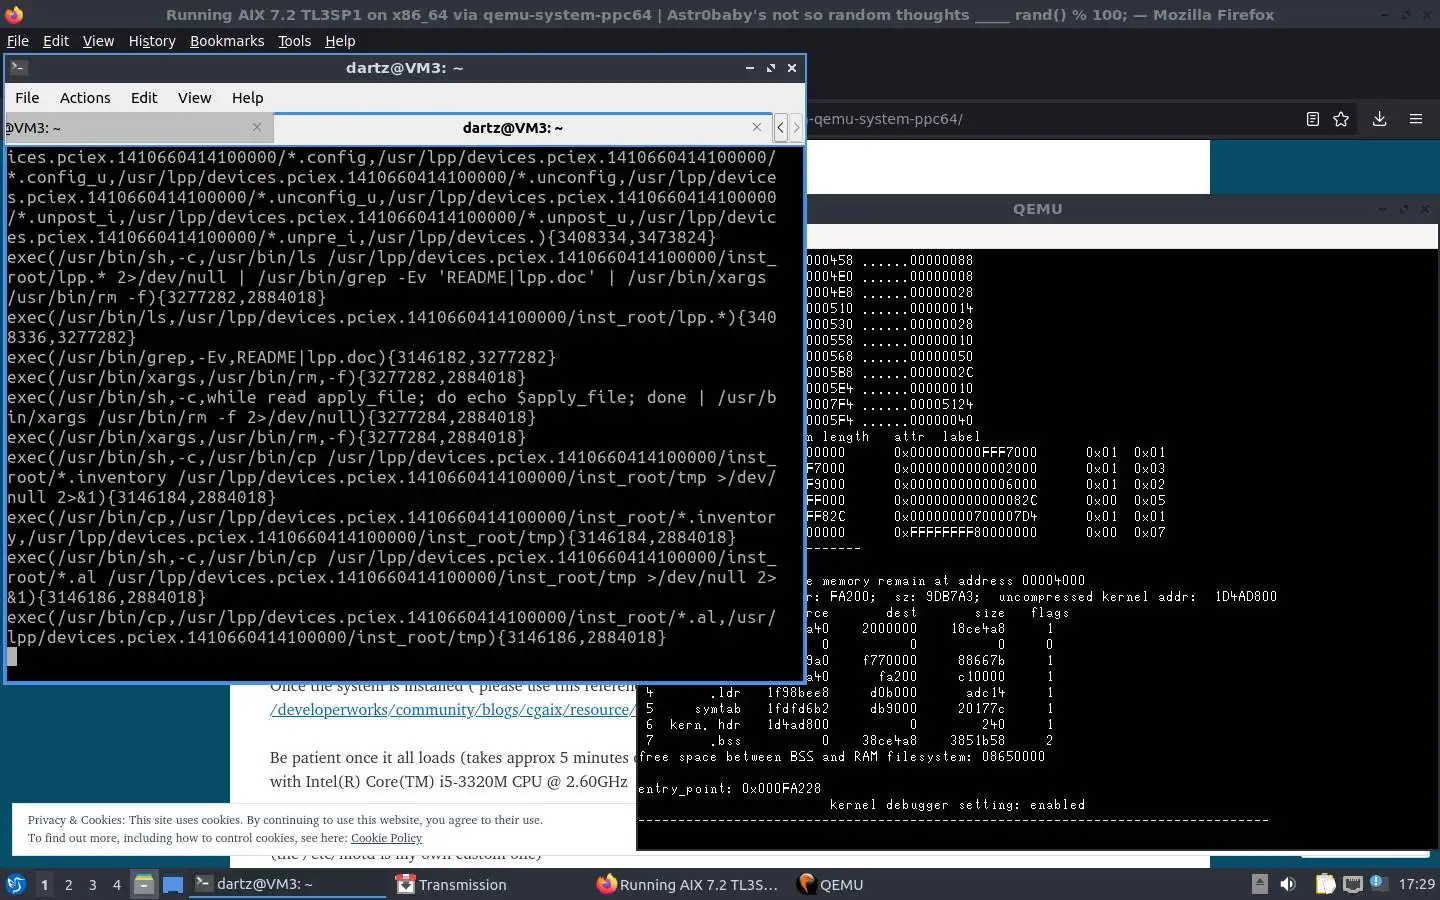This screenshot has width=1440, height=900.
Task: Minimize the dartz@VM3 terminal window
Action: point(749,68)
